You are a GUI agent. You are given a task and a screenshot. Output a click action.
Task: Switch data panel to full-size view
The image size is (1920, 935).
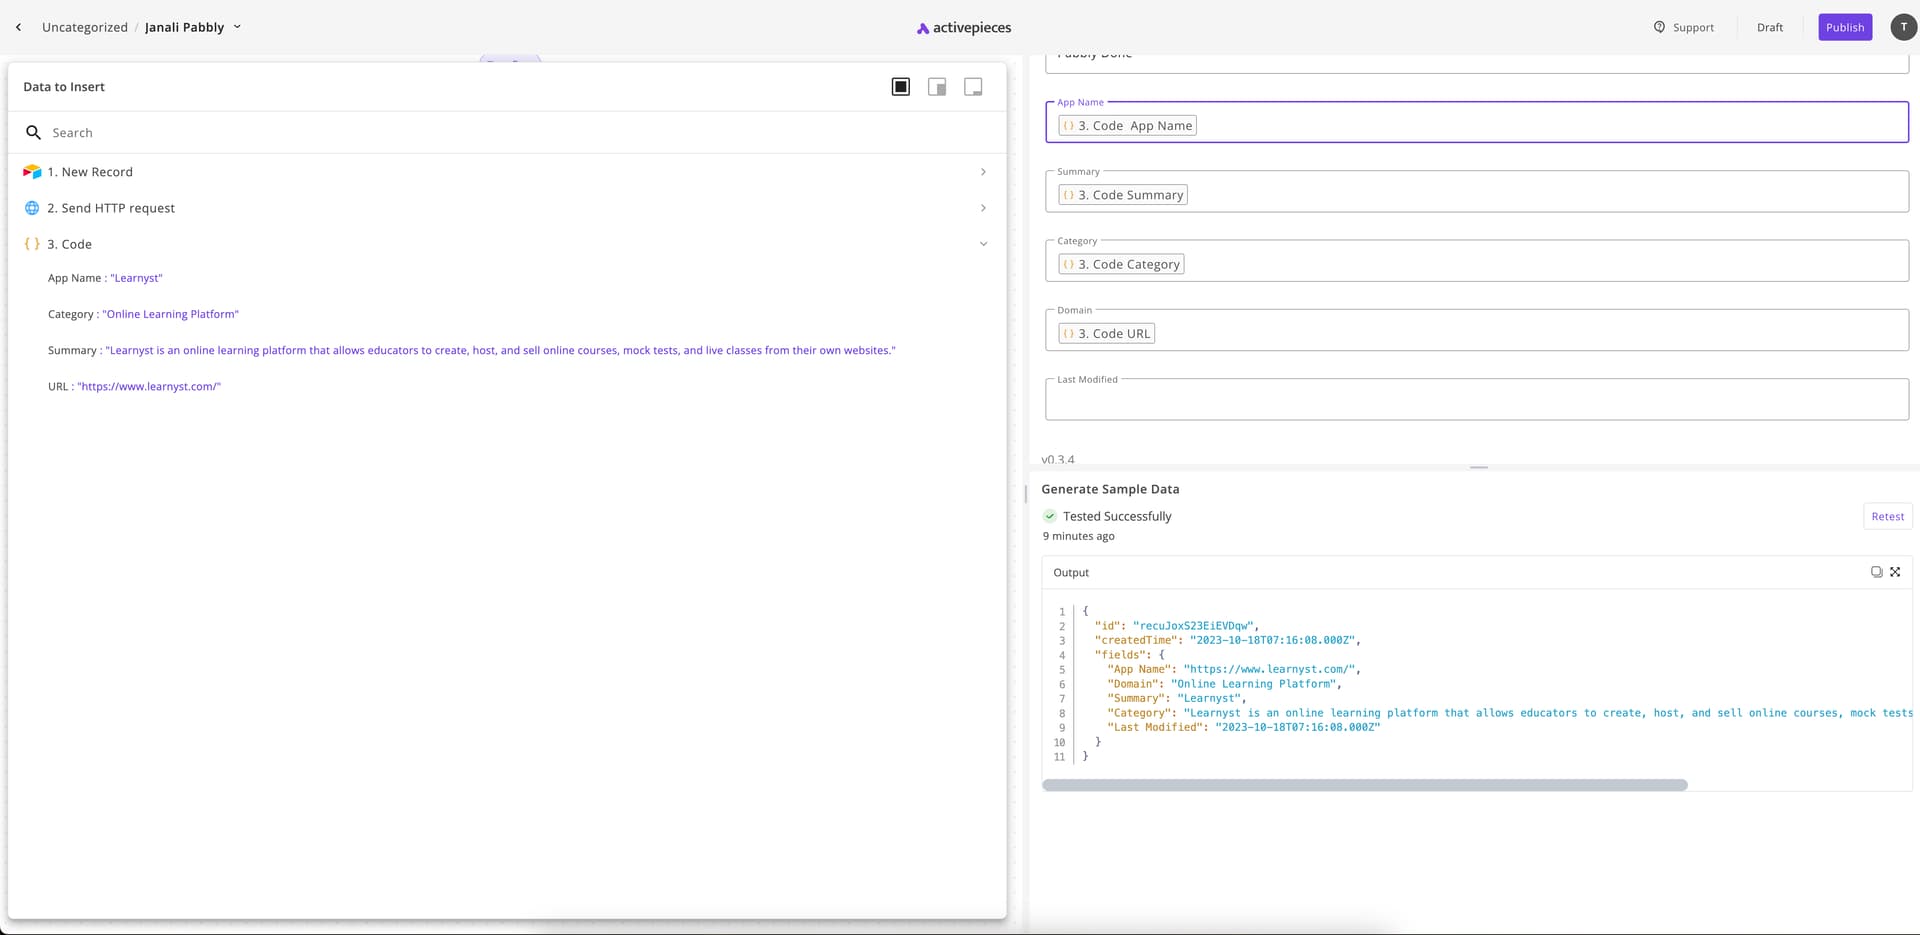(901, 87)
